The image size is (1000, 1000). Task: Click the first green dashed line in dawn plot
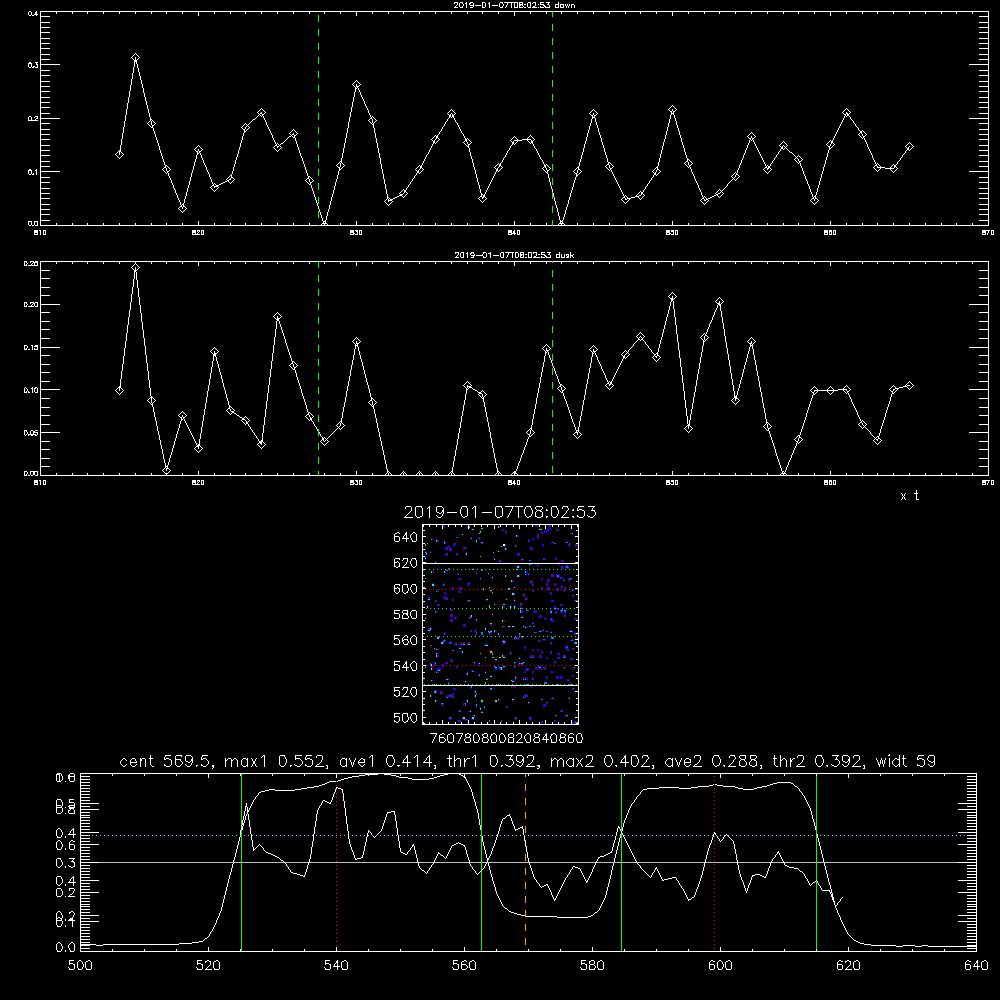318,118
